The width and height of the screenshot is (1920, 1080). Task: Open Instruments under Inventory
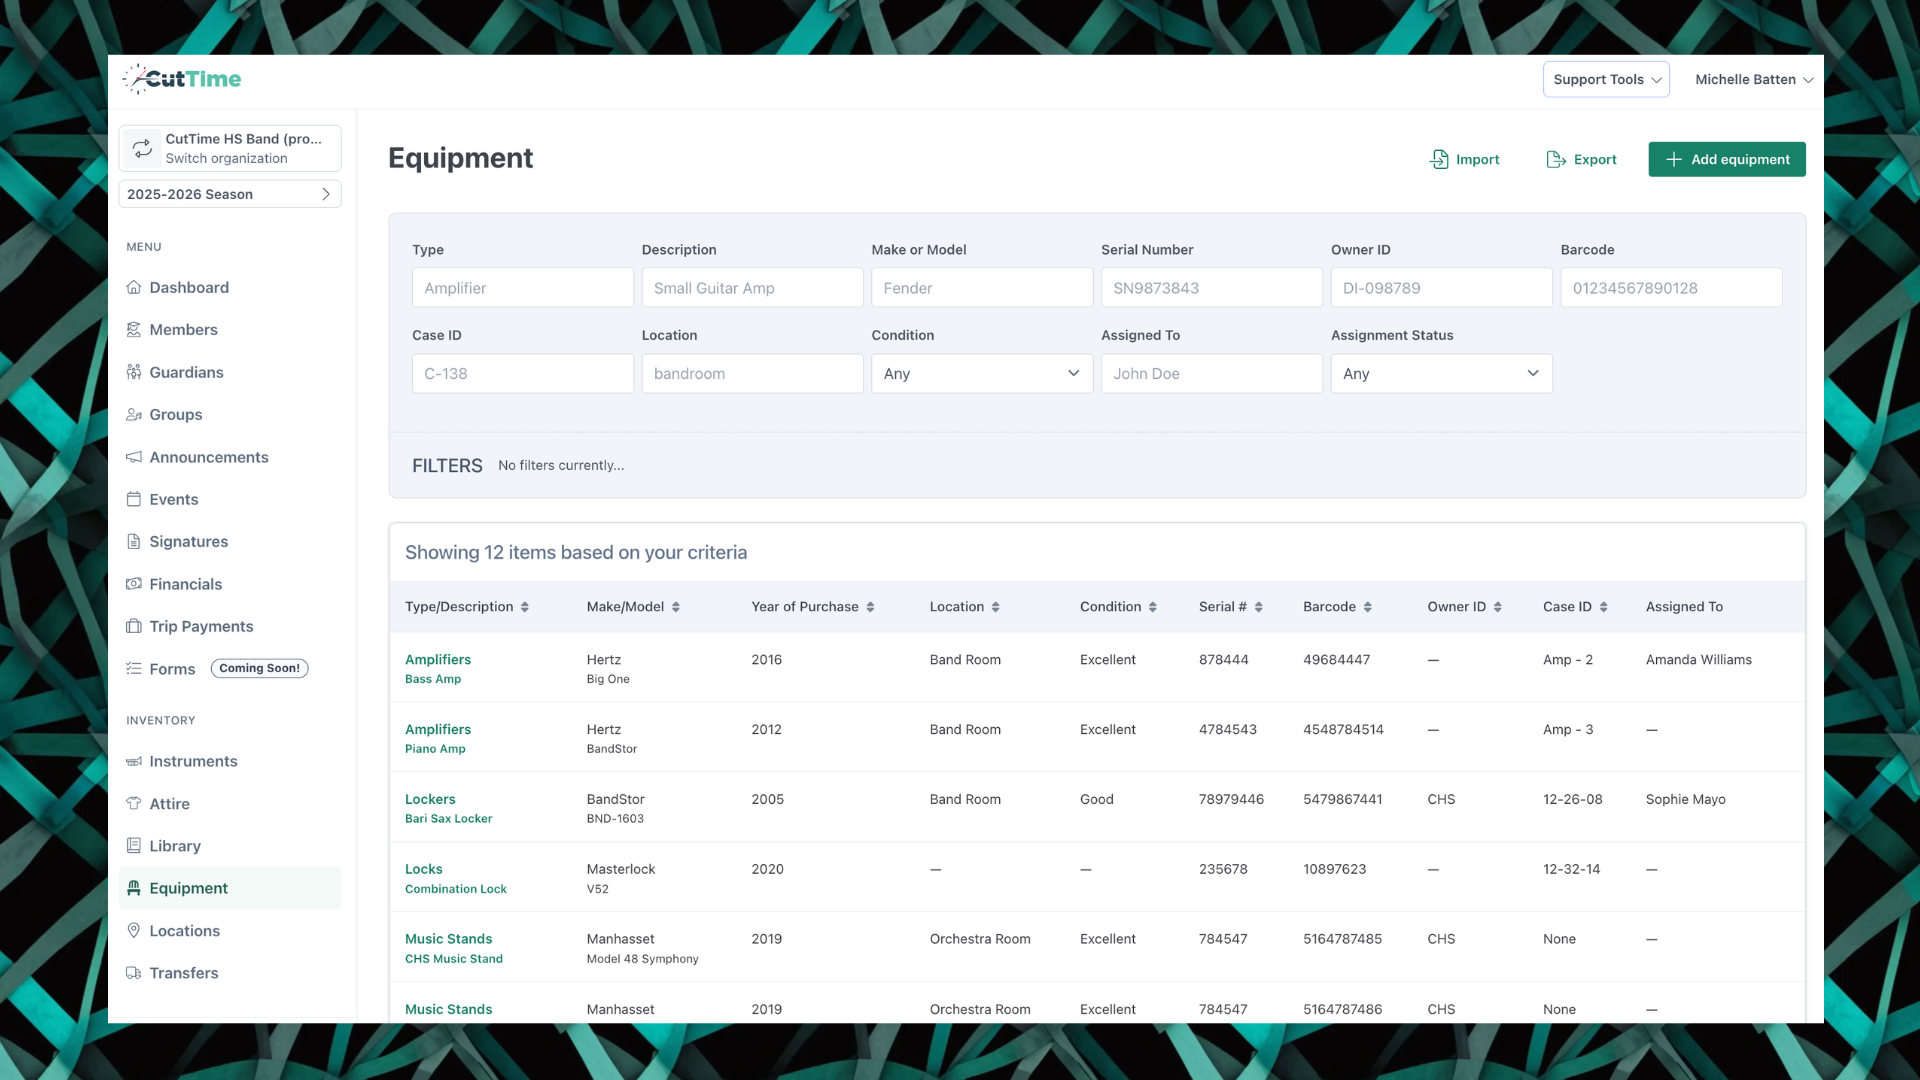[x=194, y=761]
